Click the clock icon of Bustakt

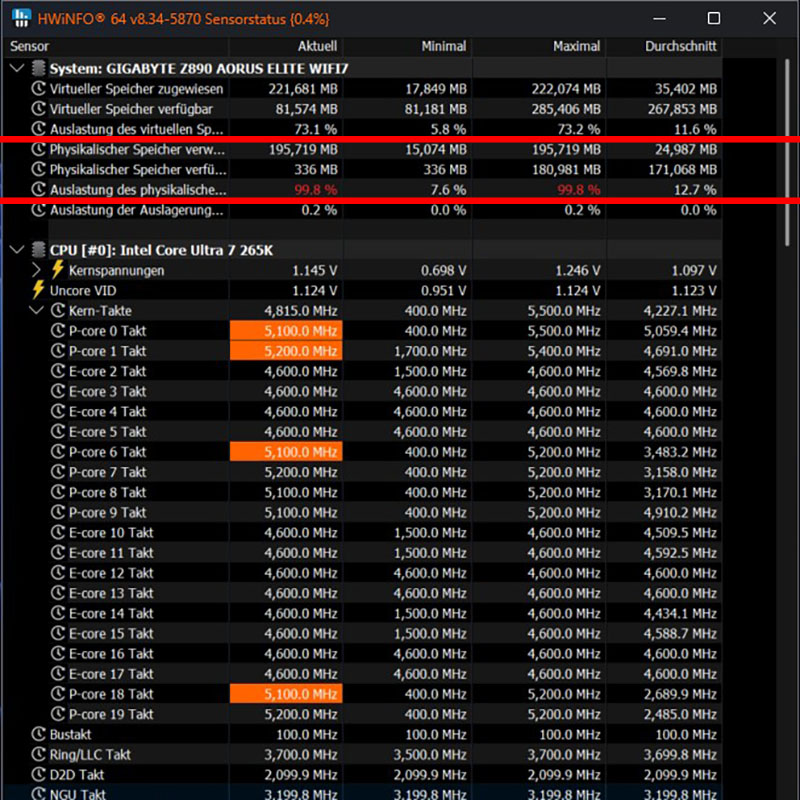coord(38,734)
